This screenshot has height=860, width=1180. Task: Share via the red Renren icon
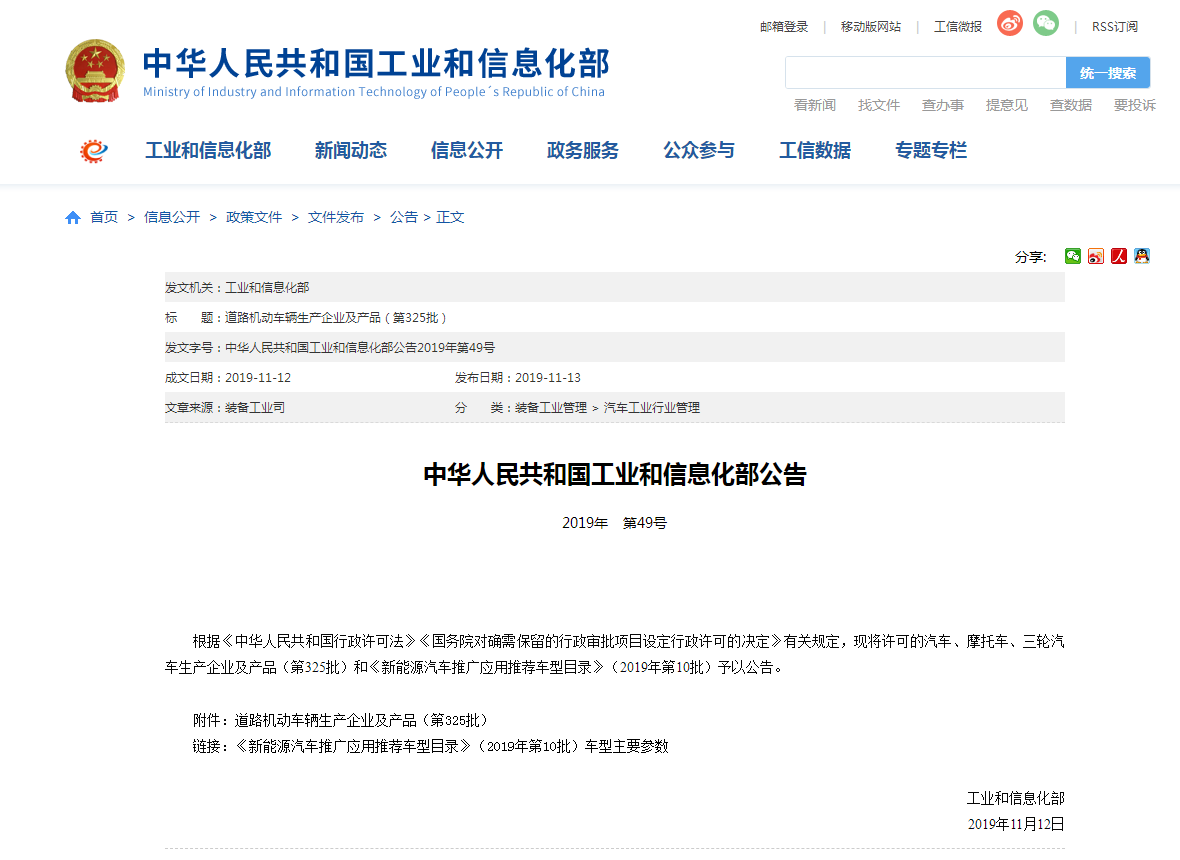1119,257
